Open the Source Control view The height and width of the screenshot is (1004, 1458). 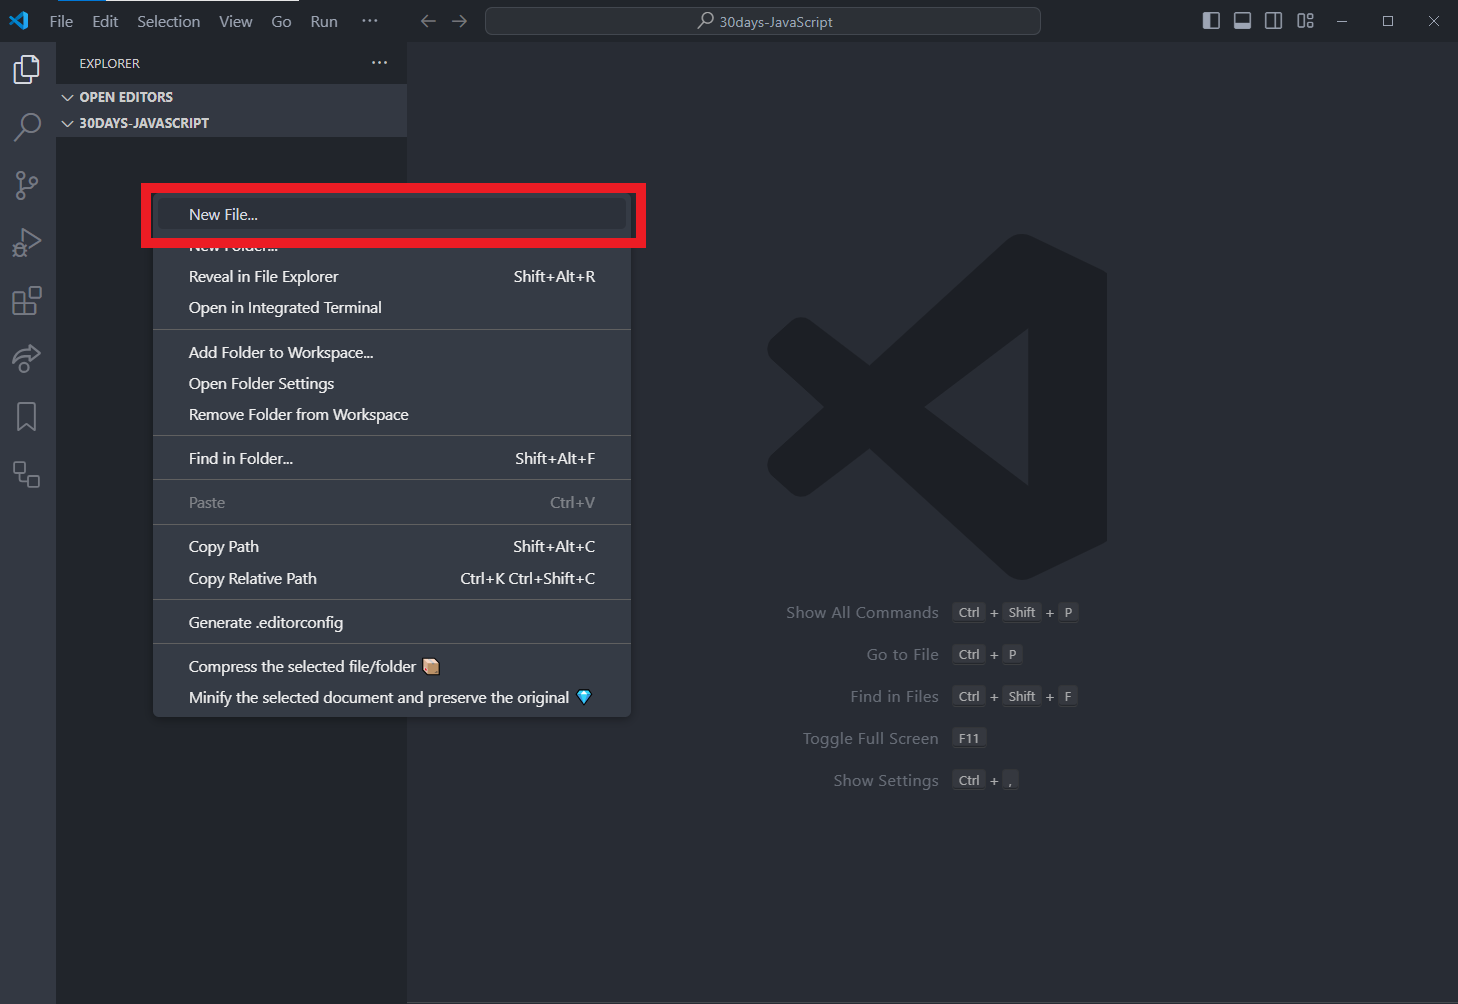27,185
